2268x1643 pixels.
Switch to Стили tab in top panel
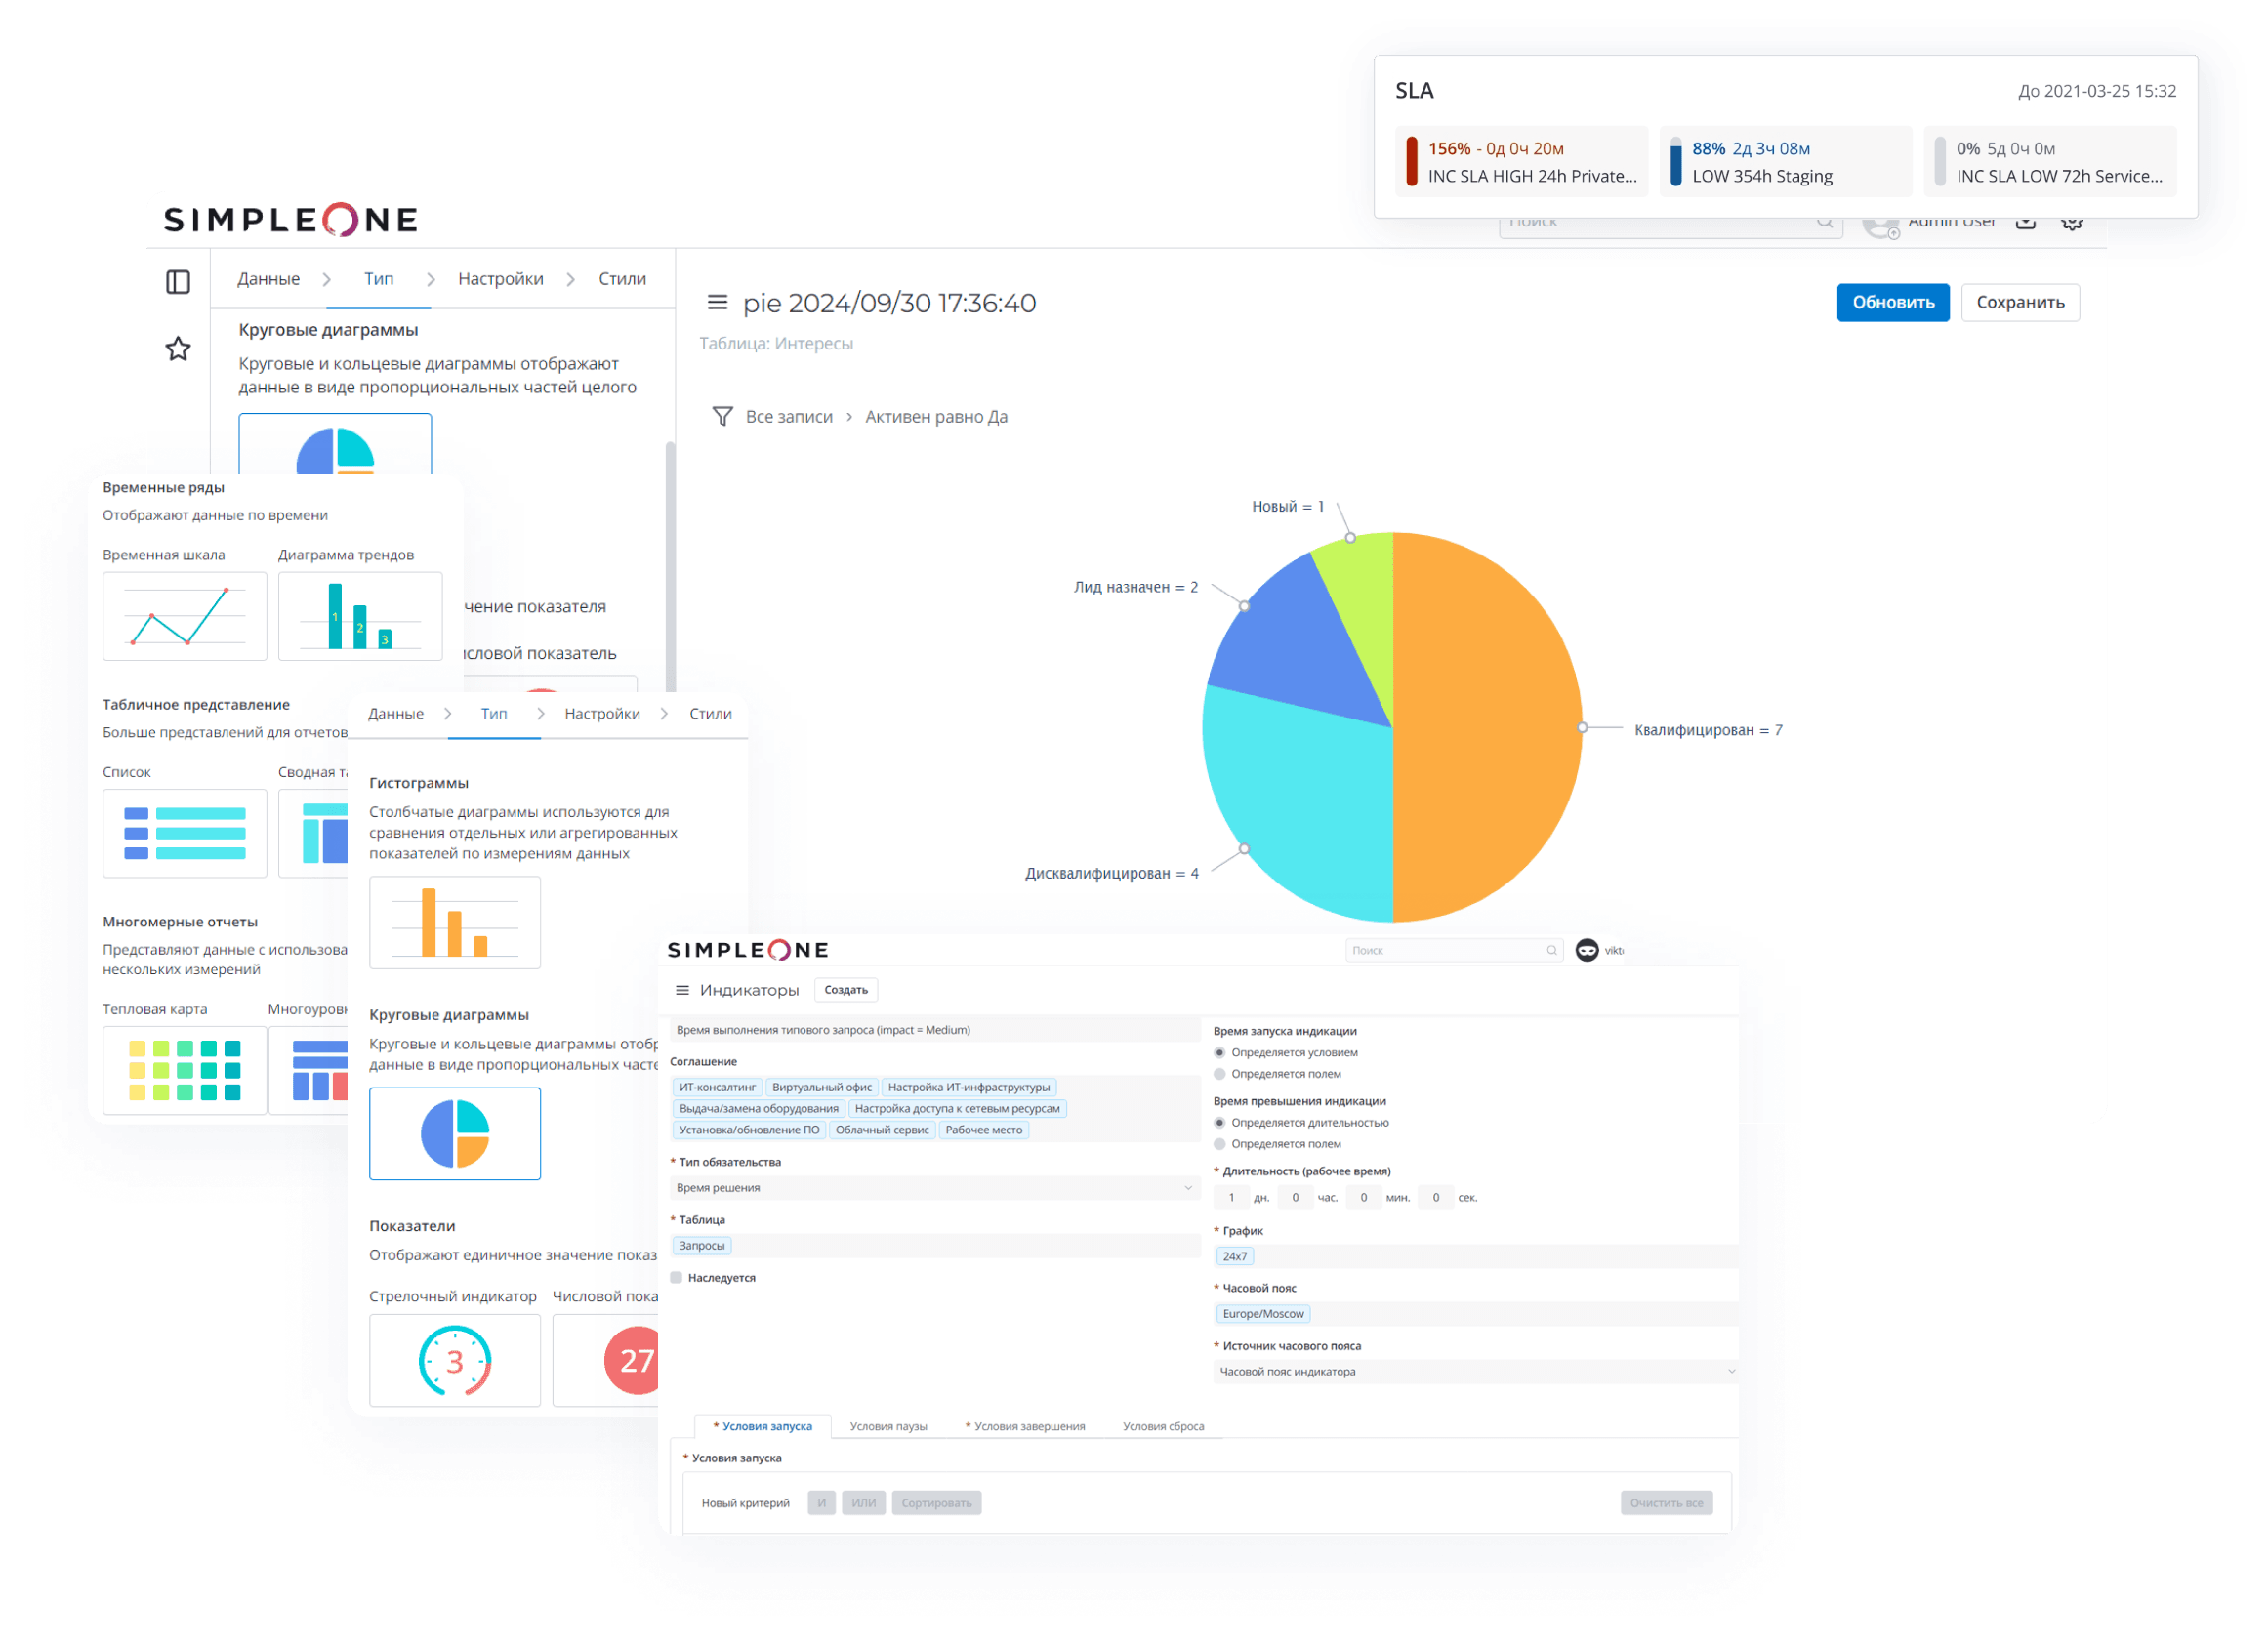(x=622, y=279)
